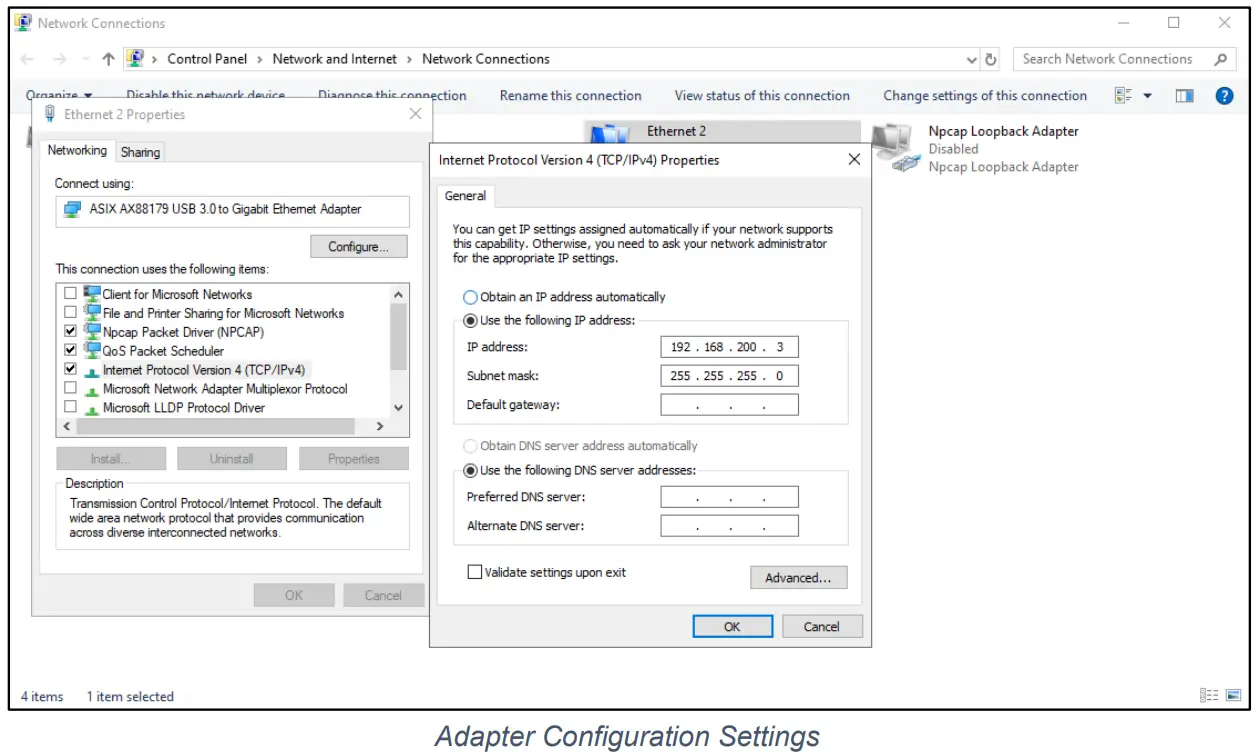Select the Npcap Loopback Adapter icon
The height and width of the screenshot is (756, 1257).
pyautogui.click(x=895, y=149)
